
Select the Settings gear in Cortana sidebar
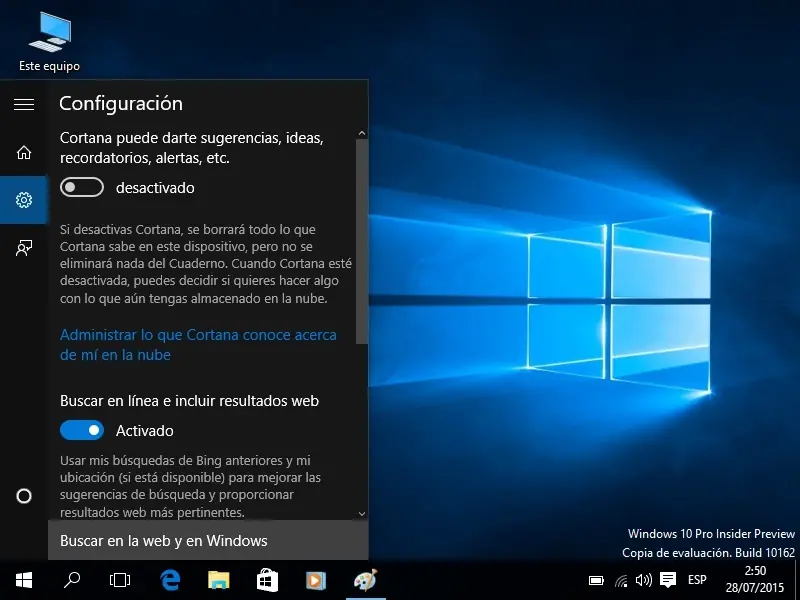tap(24, 199)
